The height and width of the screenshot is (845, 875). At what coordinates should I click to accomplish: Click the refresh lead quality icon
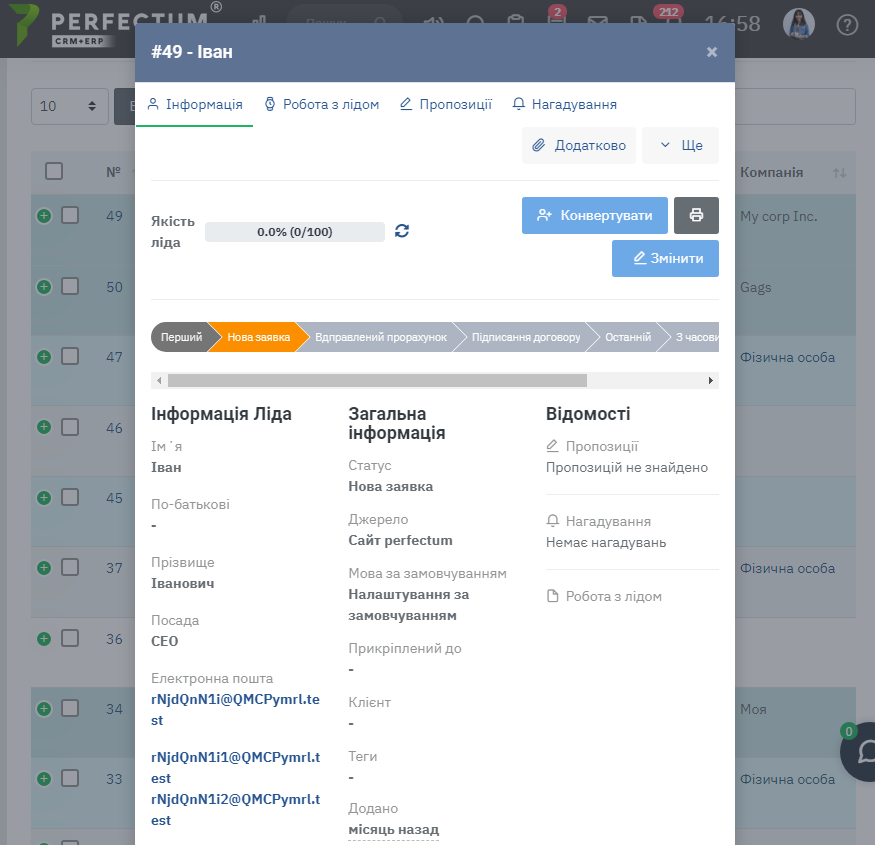[x=402, y=231]
